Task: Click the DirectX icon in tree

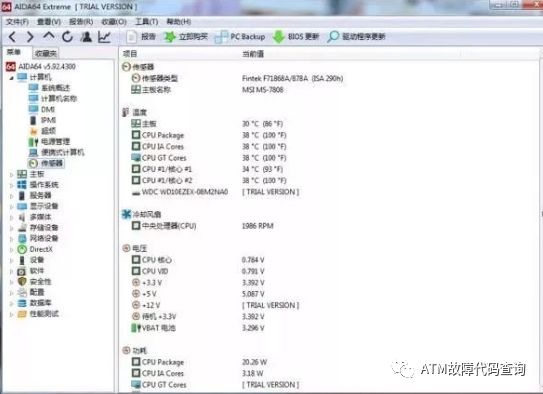Action: [22, 249]
